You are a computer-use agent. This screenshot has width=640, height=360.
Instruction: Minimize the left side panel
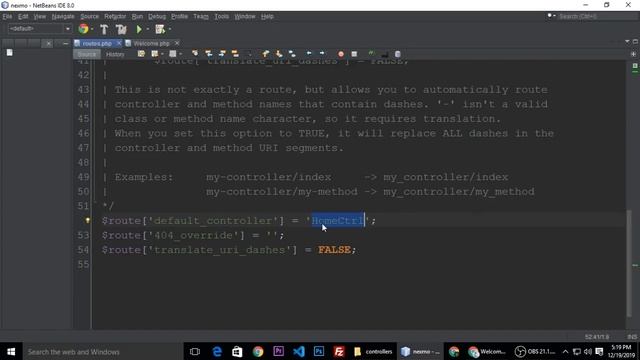(65, 43)
